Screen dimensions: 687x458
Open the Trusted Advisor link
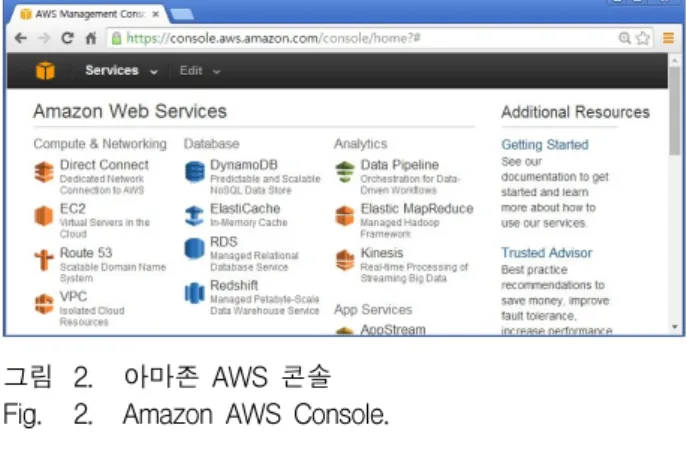546,253
